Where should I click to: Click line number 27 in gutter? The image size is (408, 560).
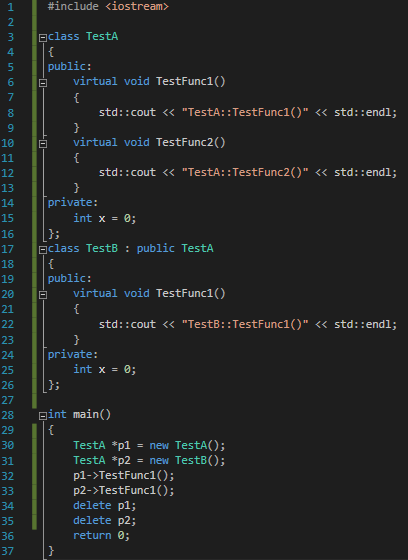[8, 400]
